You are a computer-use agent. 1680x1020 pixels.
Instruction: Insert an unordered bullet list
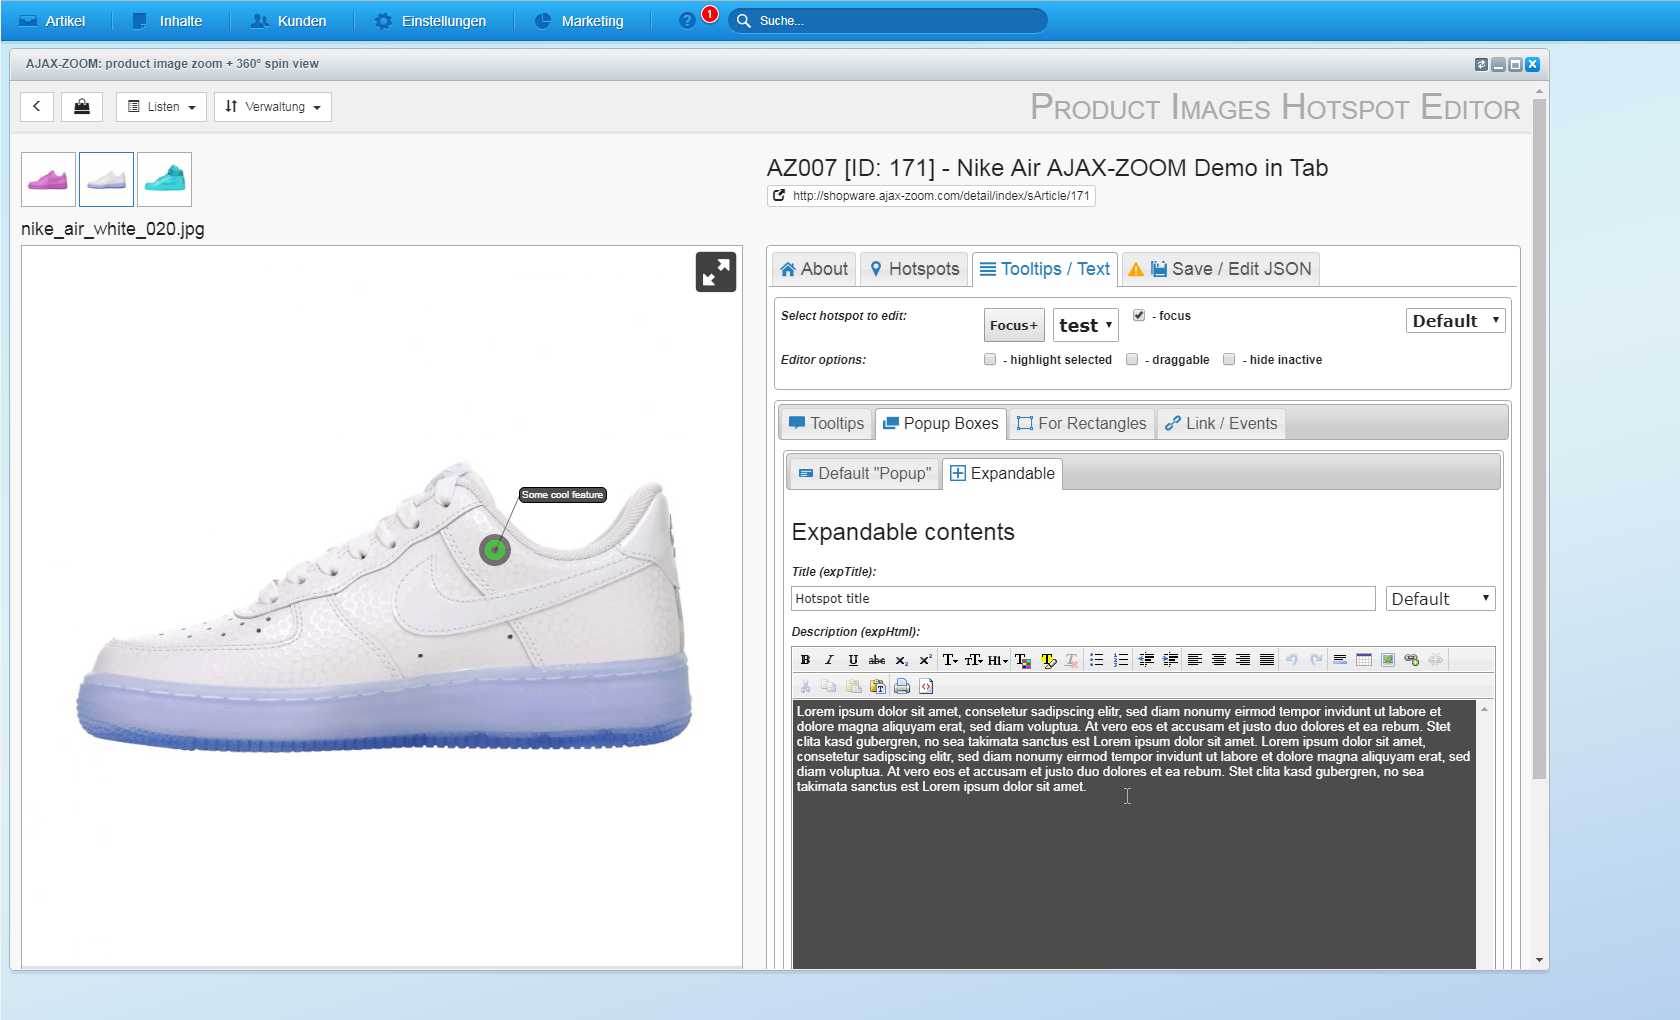(x=1097, y=660)
